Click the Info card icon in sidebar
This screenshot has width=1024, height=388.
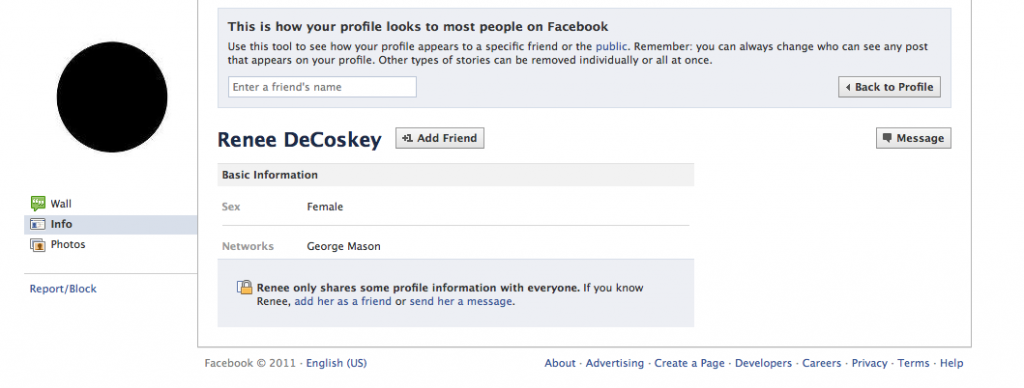38,224
